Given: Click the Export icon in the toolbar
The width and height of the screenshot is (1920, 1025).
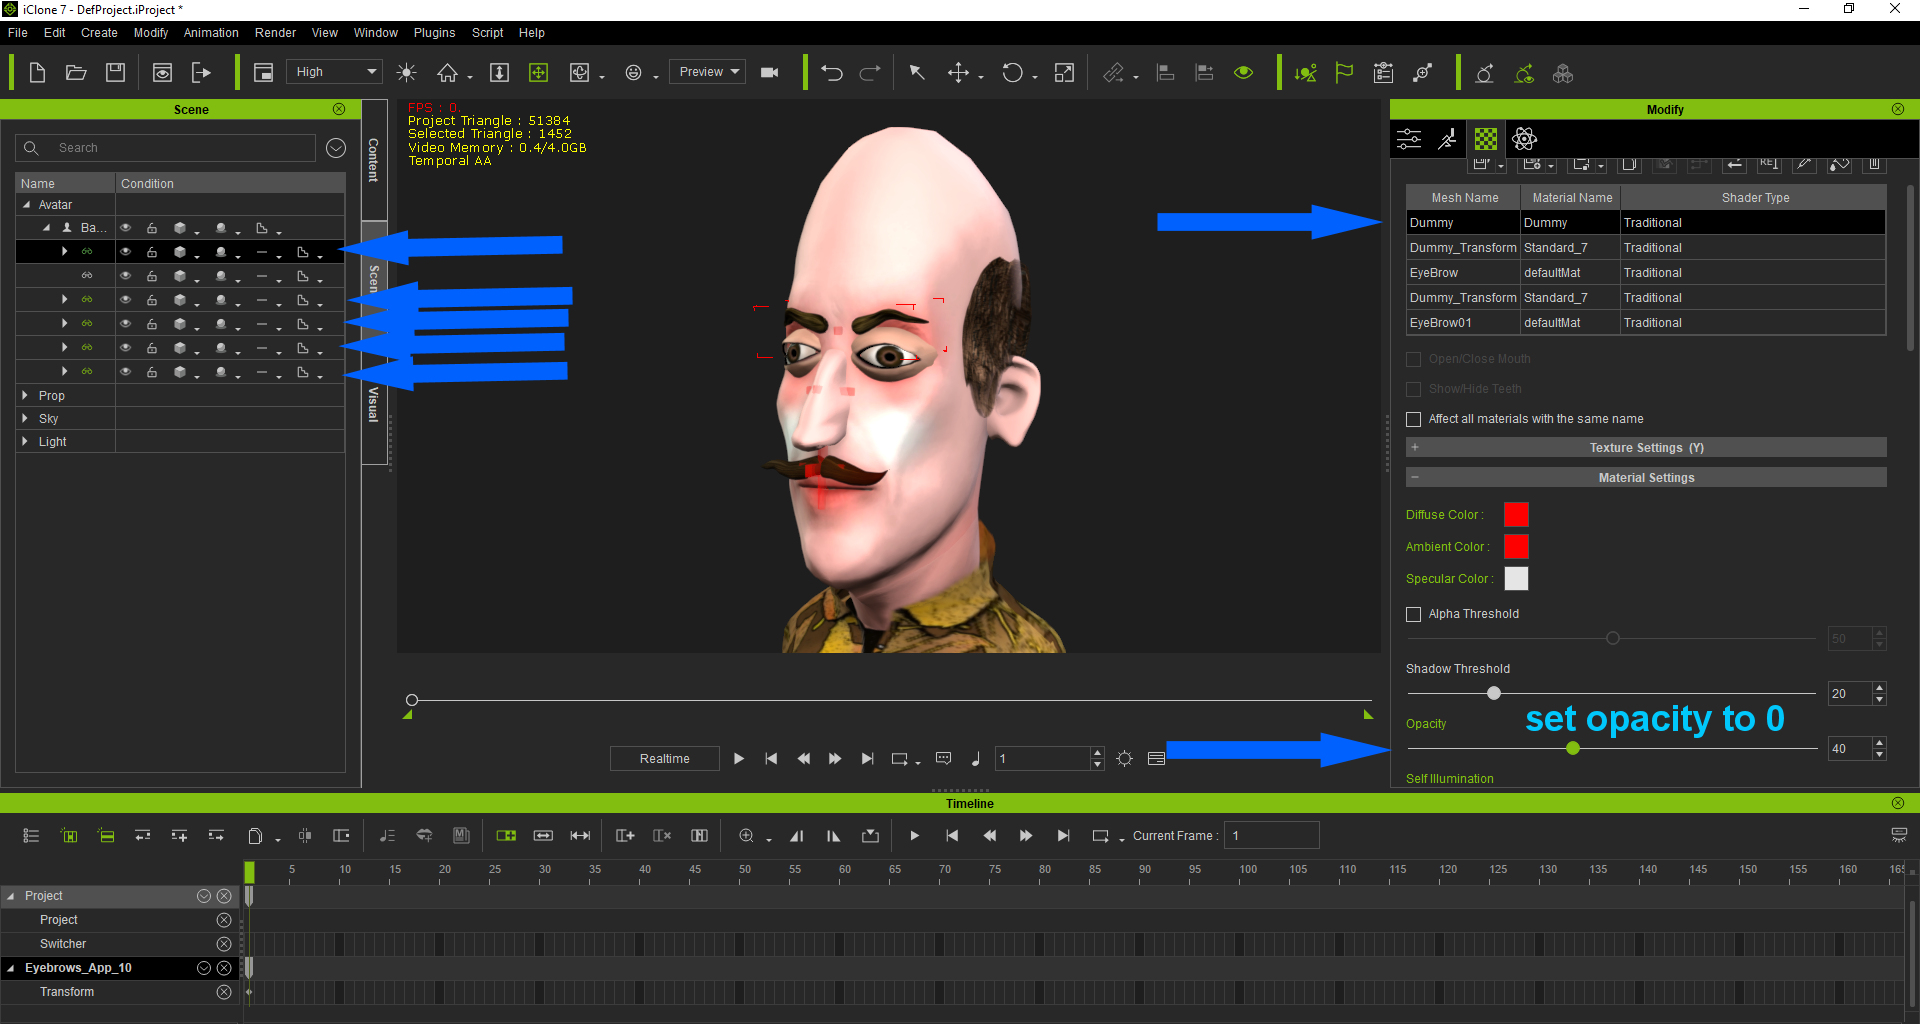Looking at the screenshot, I should point(201,73).
